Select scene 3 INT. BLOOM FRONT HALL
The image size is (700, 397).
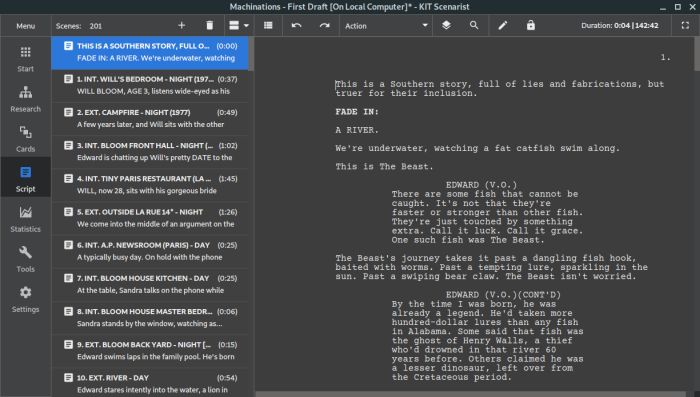point(150,151)
